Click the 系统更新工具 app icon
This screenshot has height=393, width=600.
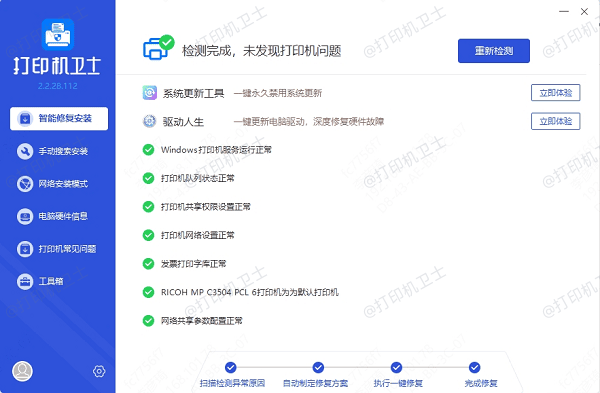(150, 93)
